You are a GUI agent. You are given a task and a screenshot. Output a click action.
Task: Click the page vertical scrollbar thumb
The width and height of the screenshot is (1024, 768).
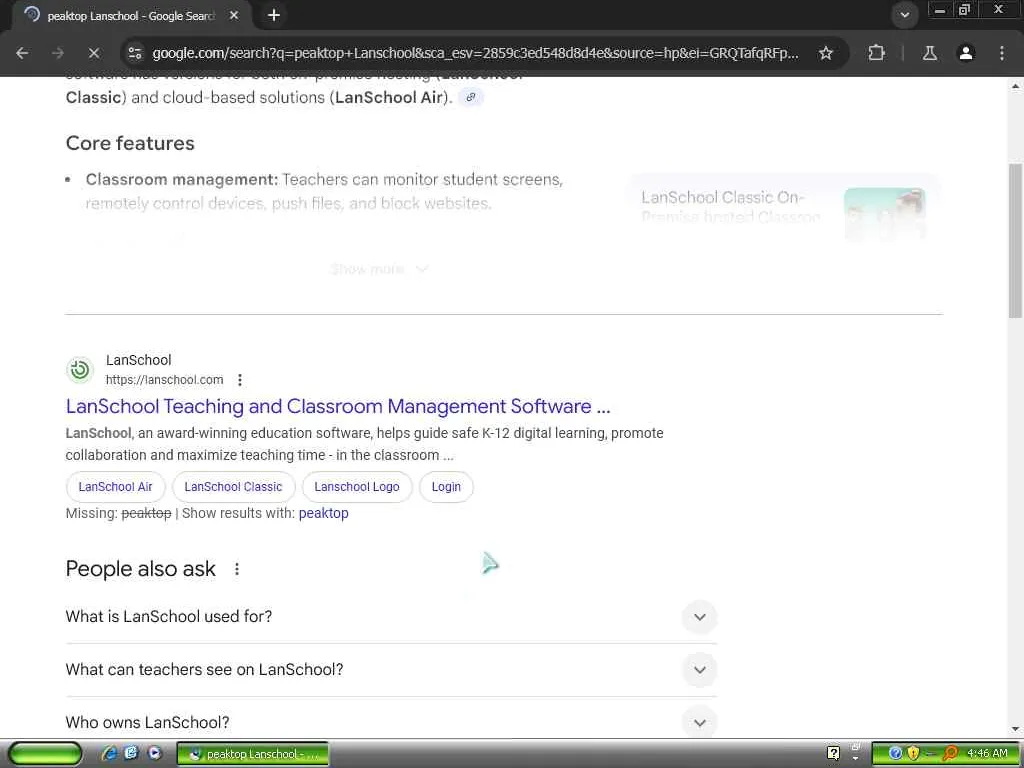pos(1016,240)
